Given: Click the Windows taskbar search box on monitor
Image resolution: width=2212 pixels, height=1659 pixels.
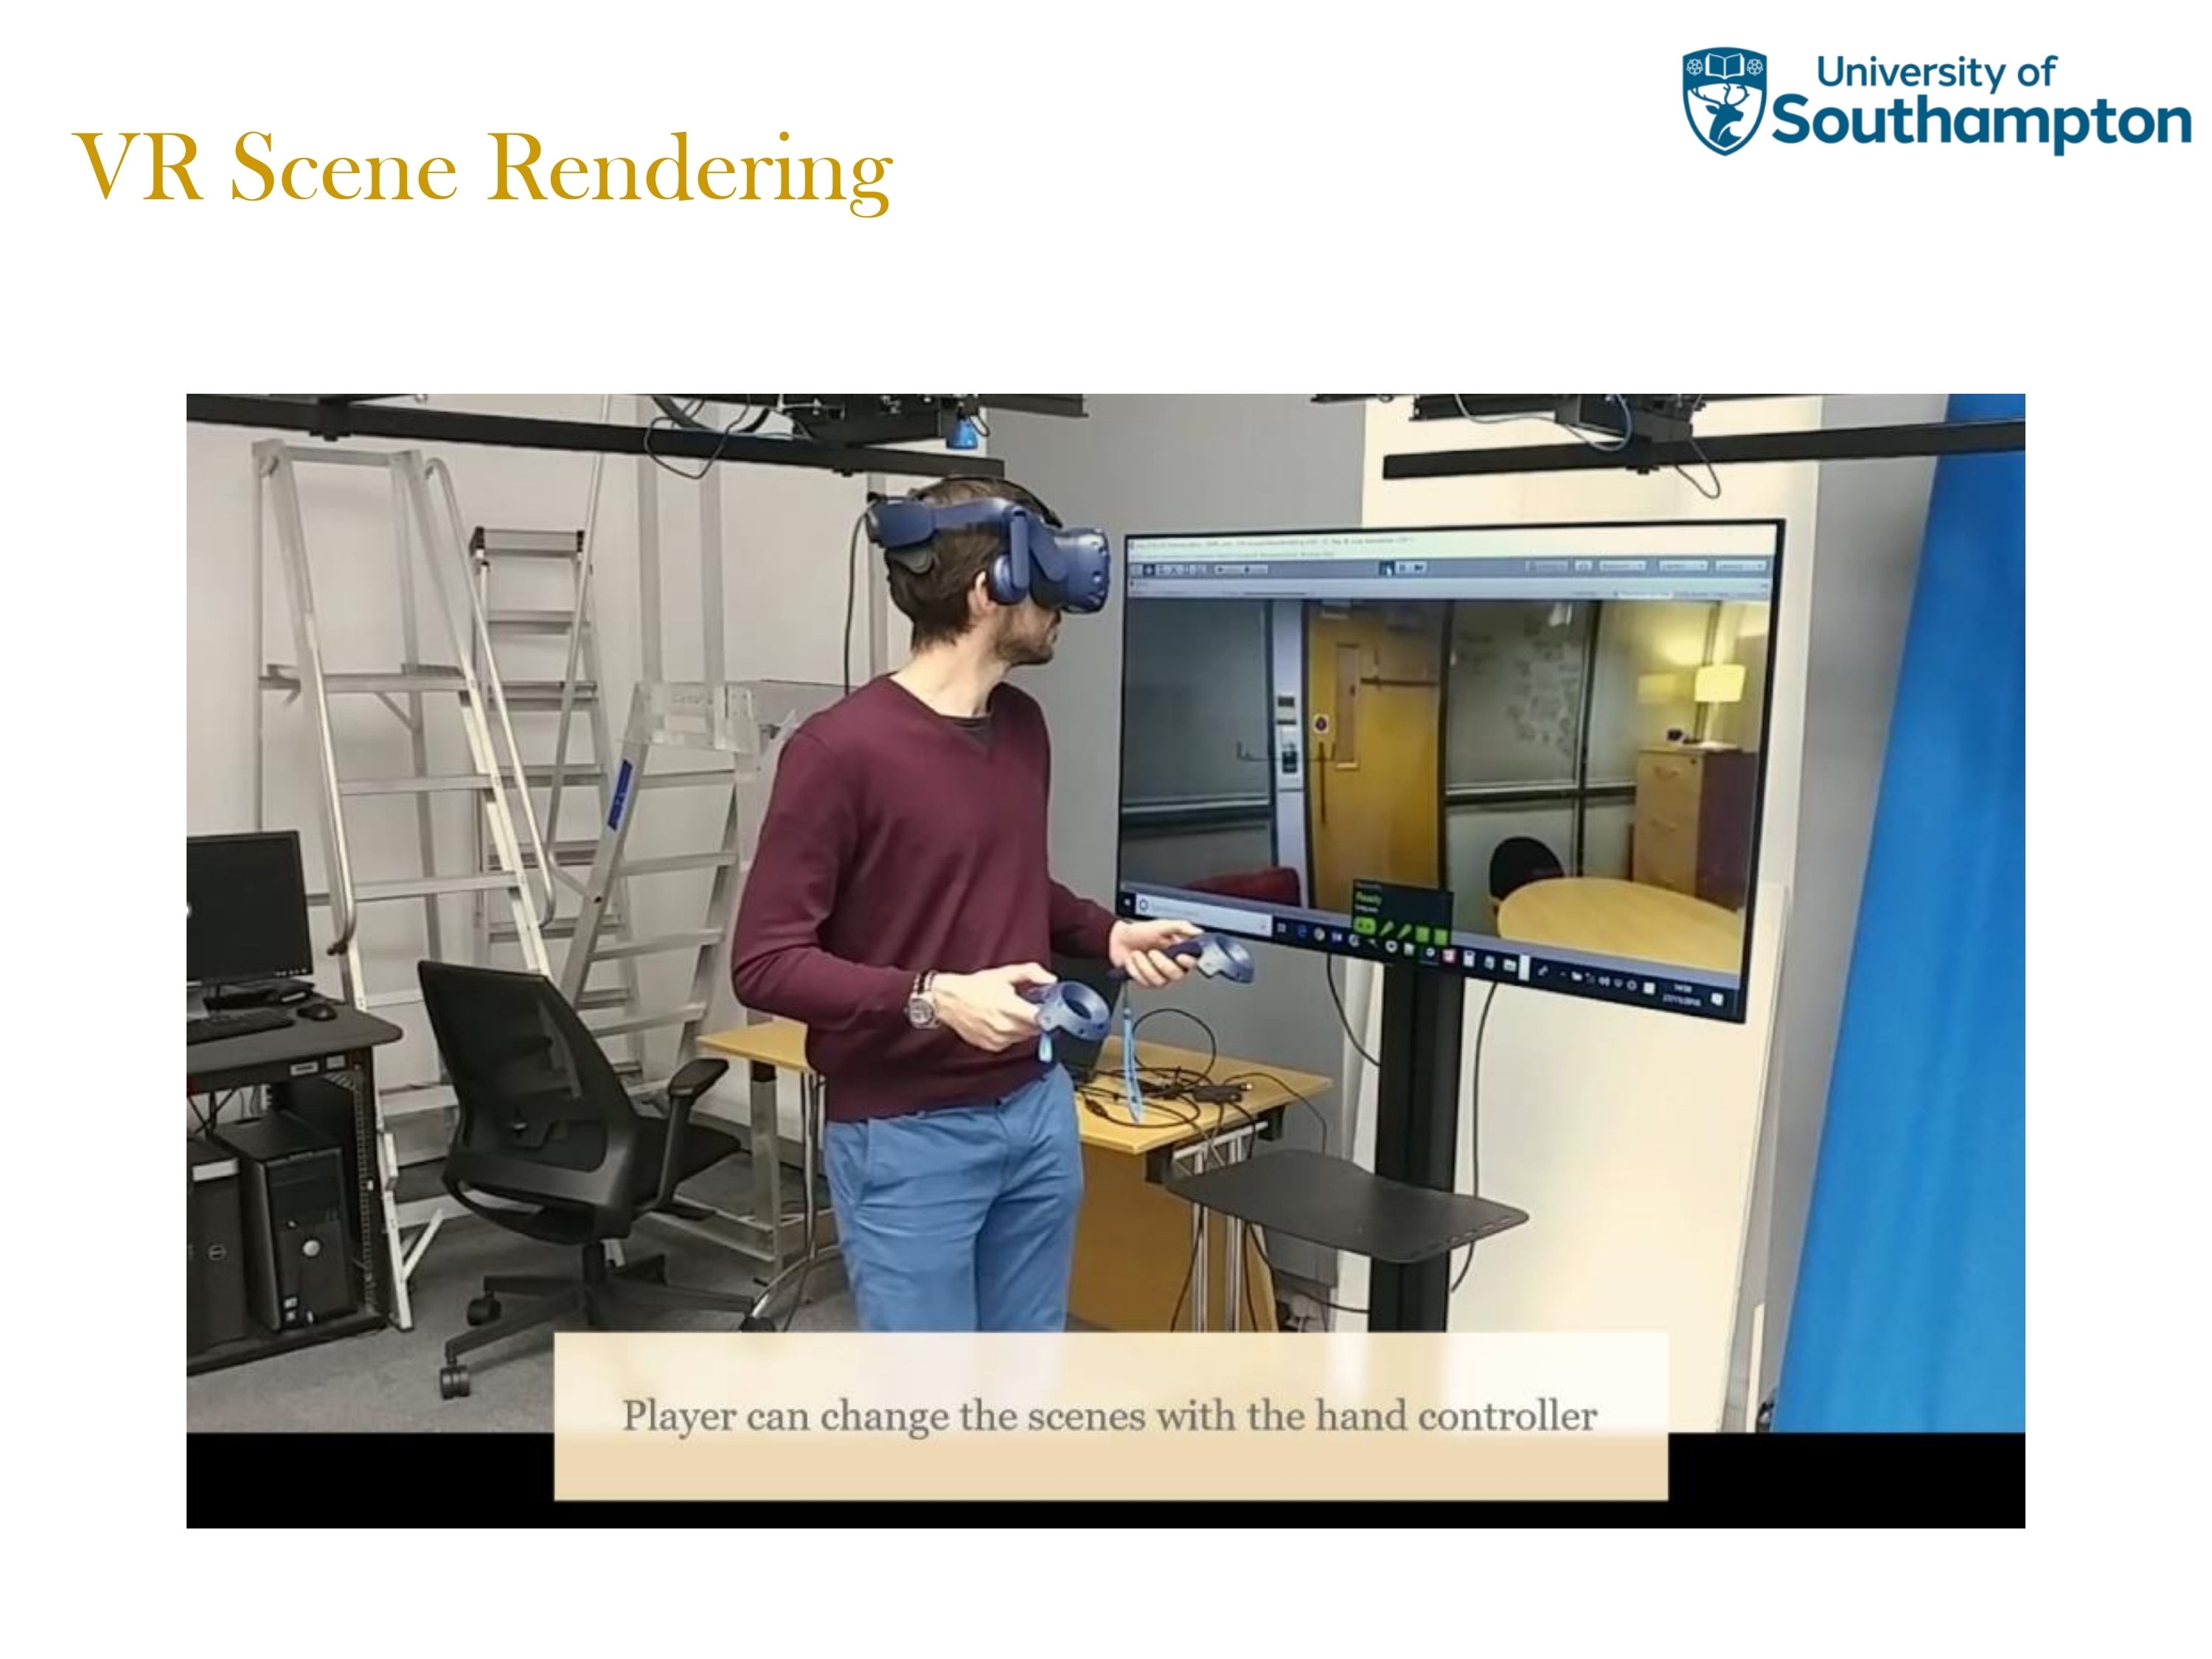Looking at the screenshot, I should [1200, 912].
